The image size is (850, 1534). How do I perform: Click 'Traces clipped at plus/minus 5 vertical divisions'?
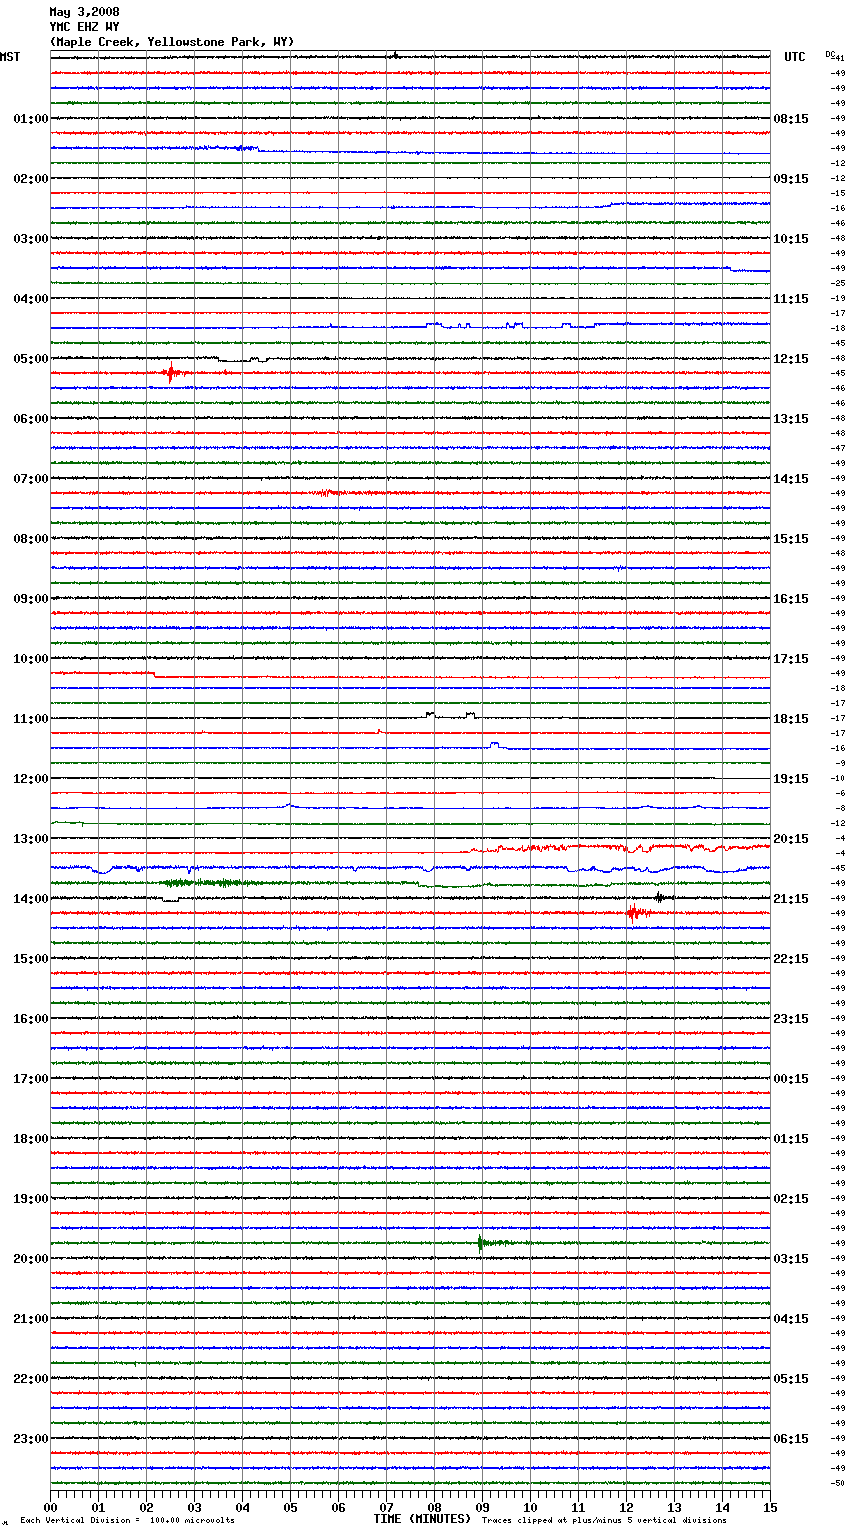604,1521
